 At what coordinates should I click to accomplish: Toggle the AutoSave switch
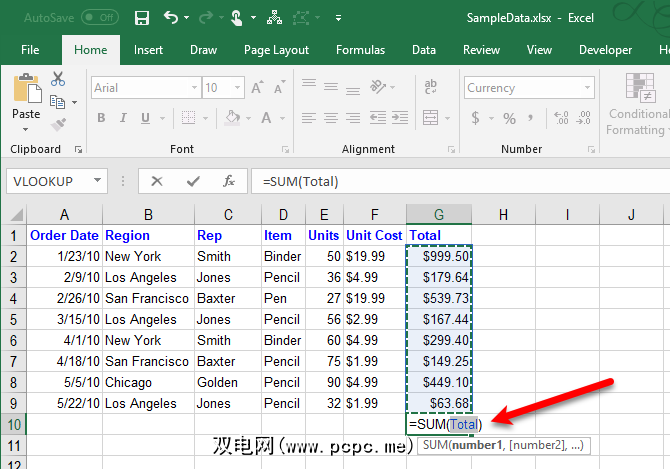coord(99,17)
